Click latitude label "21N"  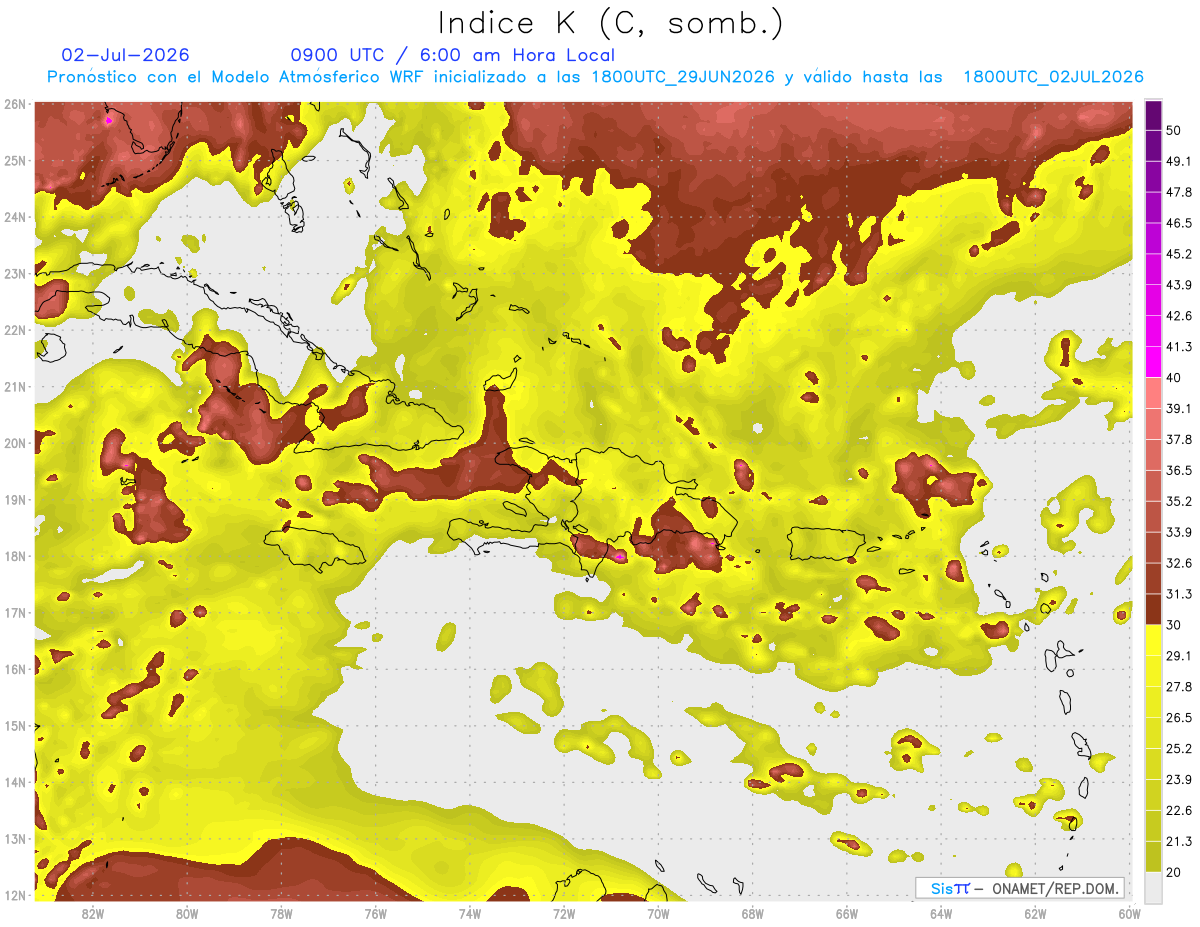coord(15,387)
